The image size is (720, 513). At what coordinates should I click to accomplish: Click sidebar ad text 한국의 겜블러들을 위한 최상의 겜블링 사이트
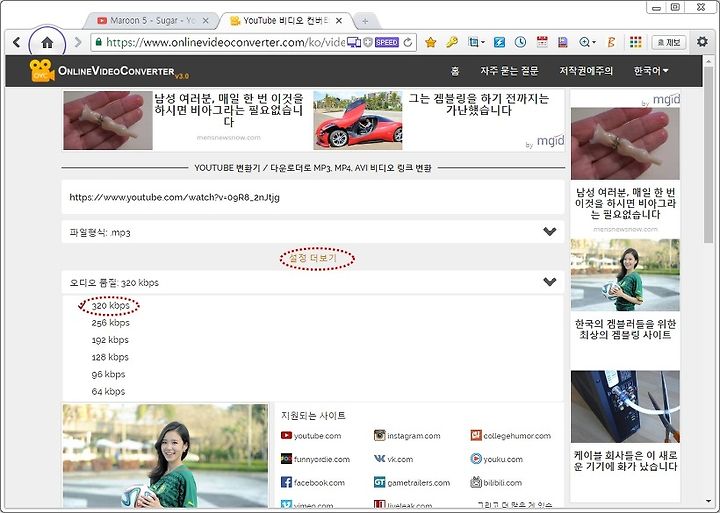coord(625,329)
